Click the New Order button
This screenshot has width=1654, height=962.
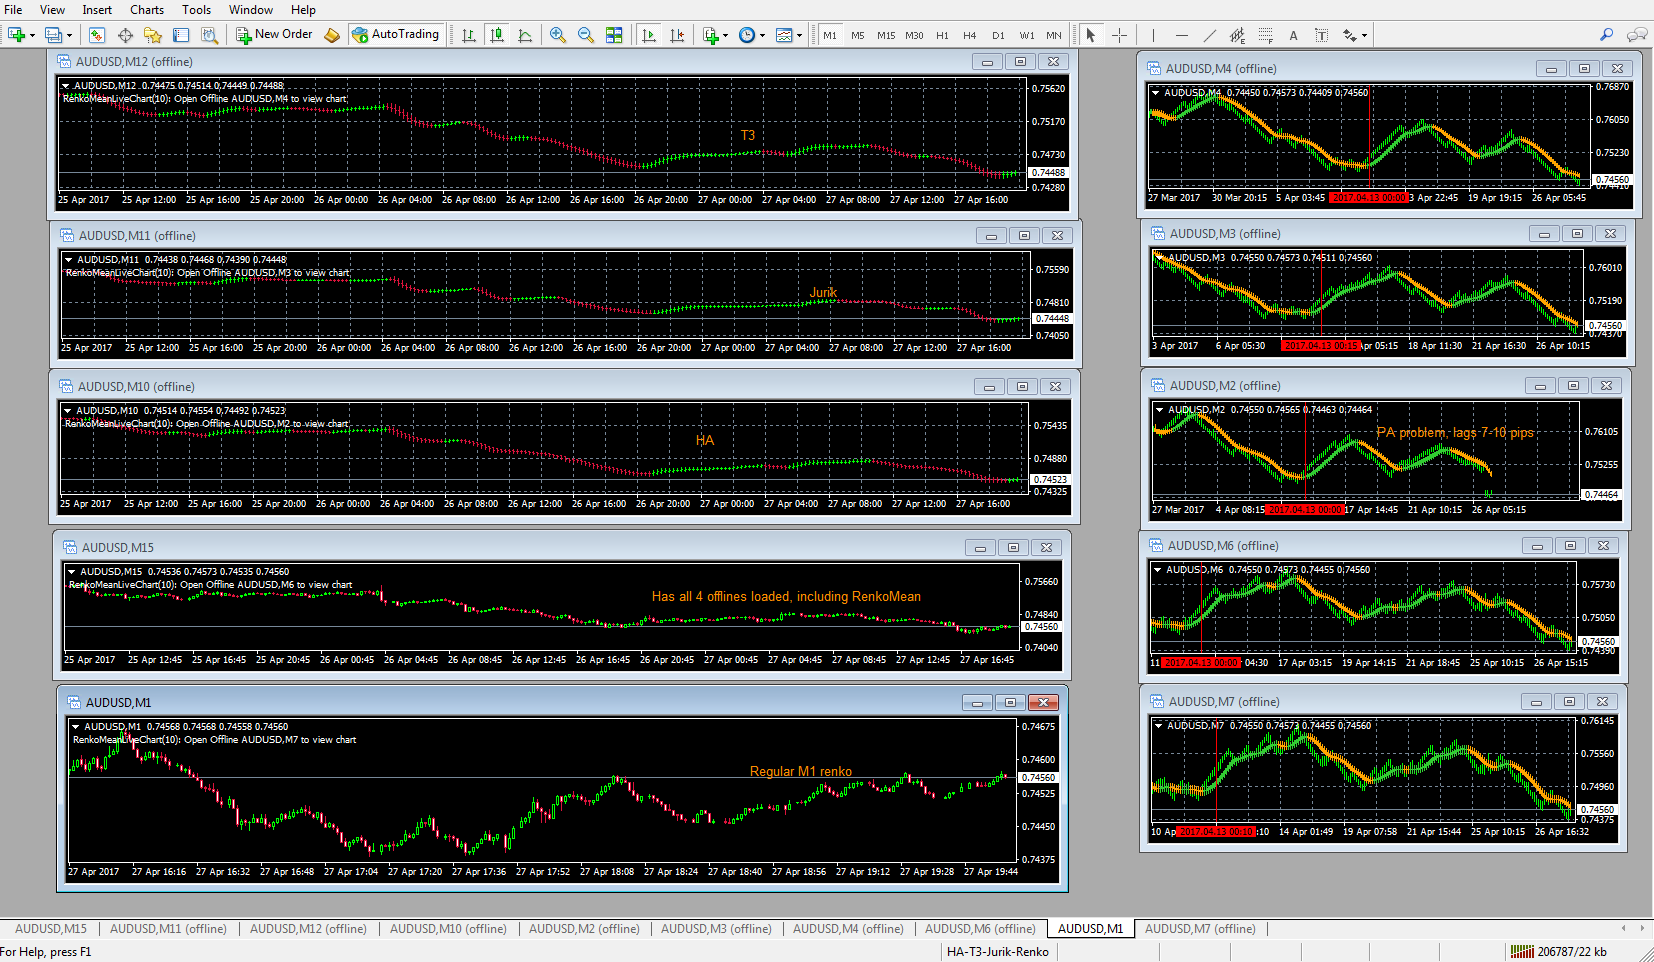274,34
